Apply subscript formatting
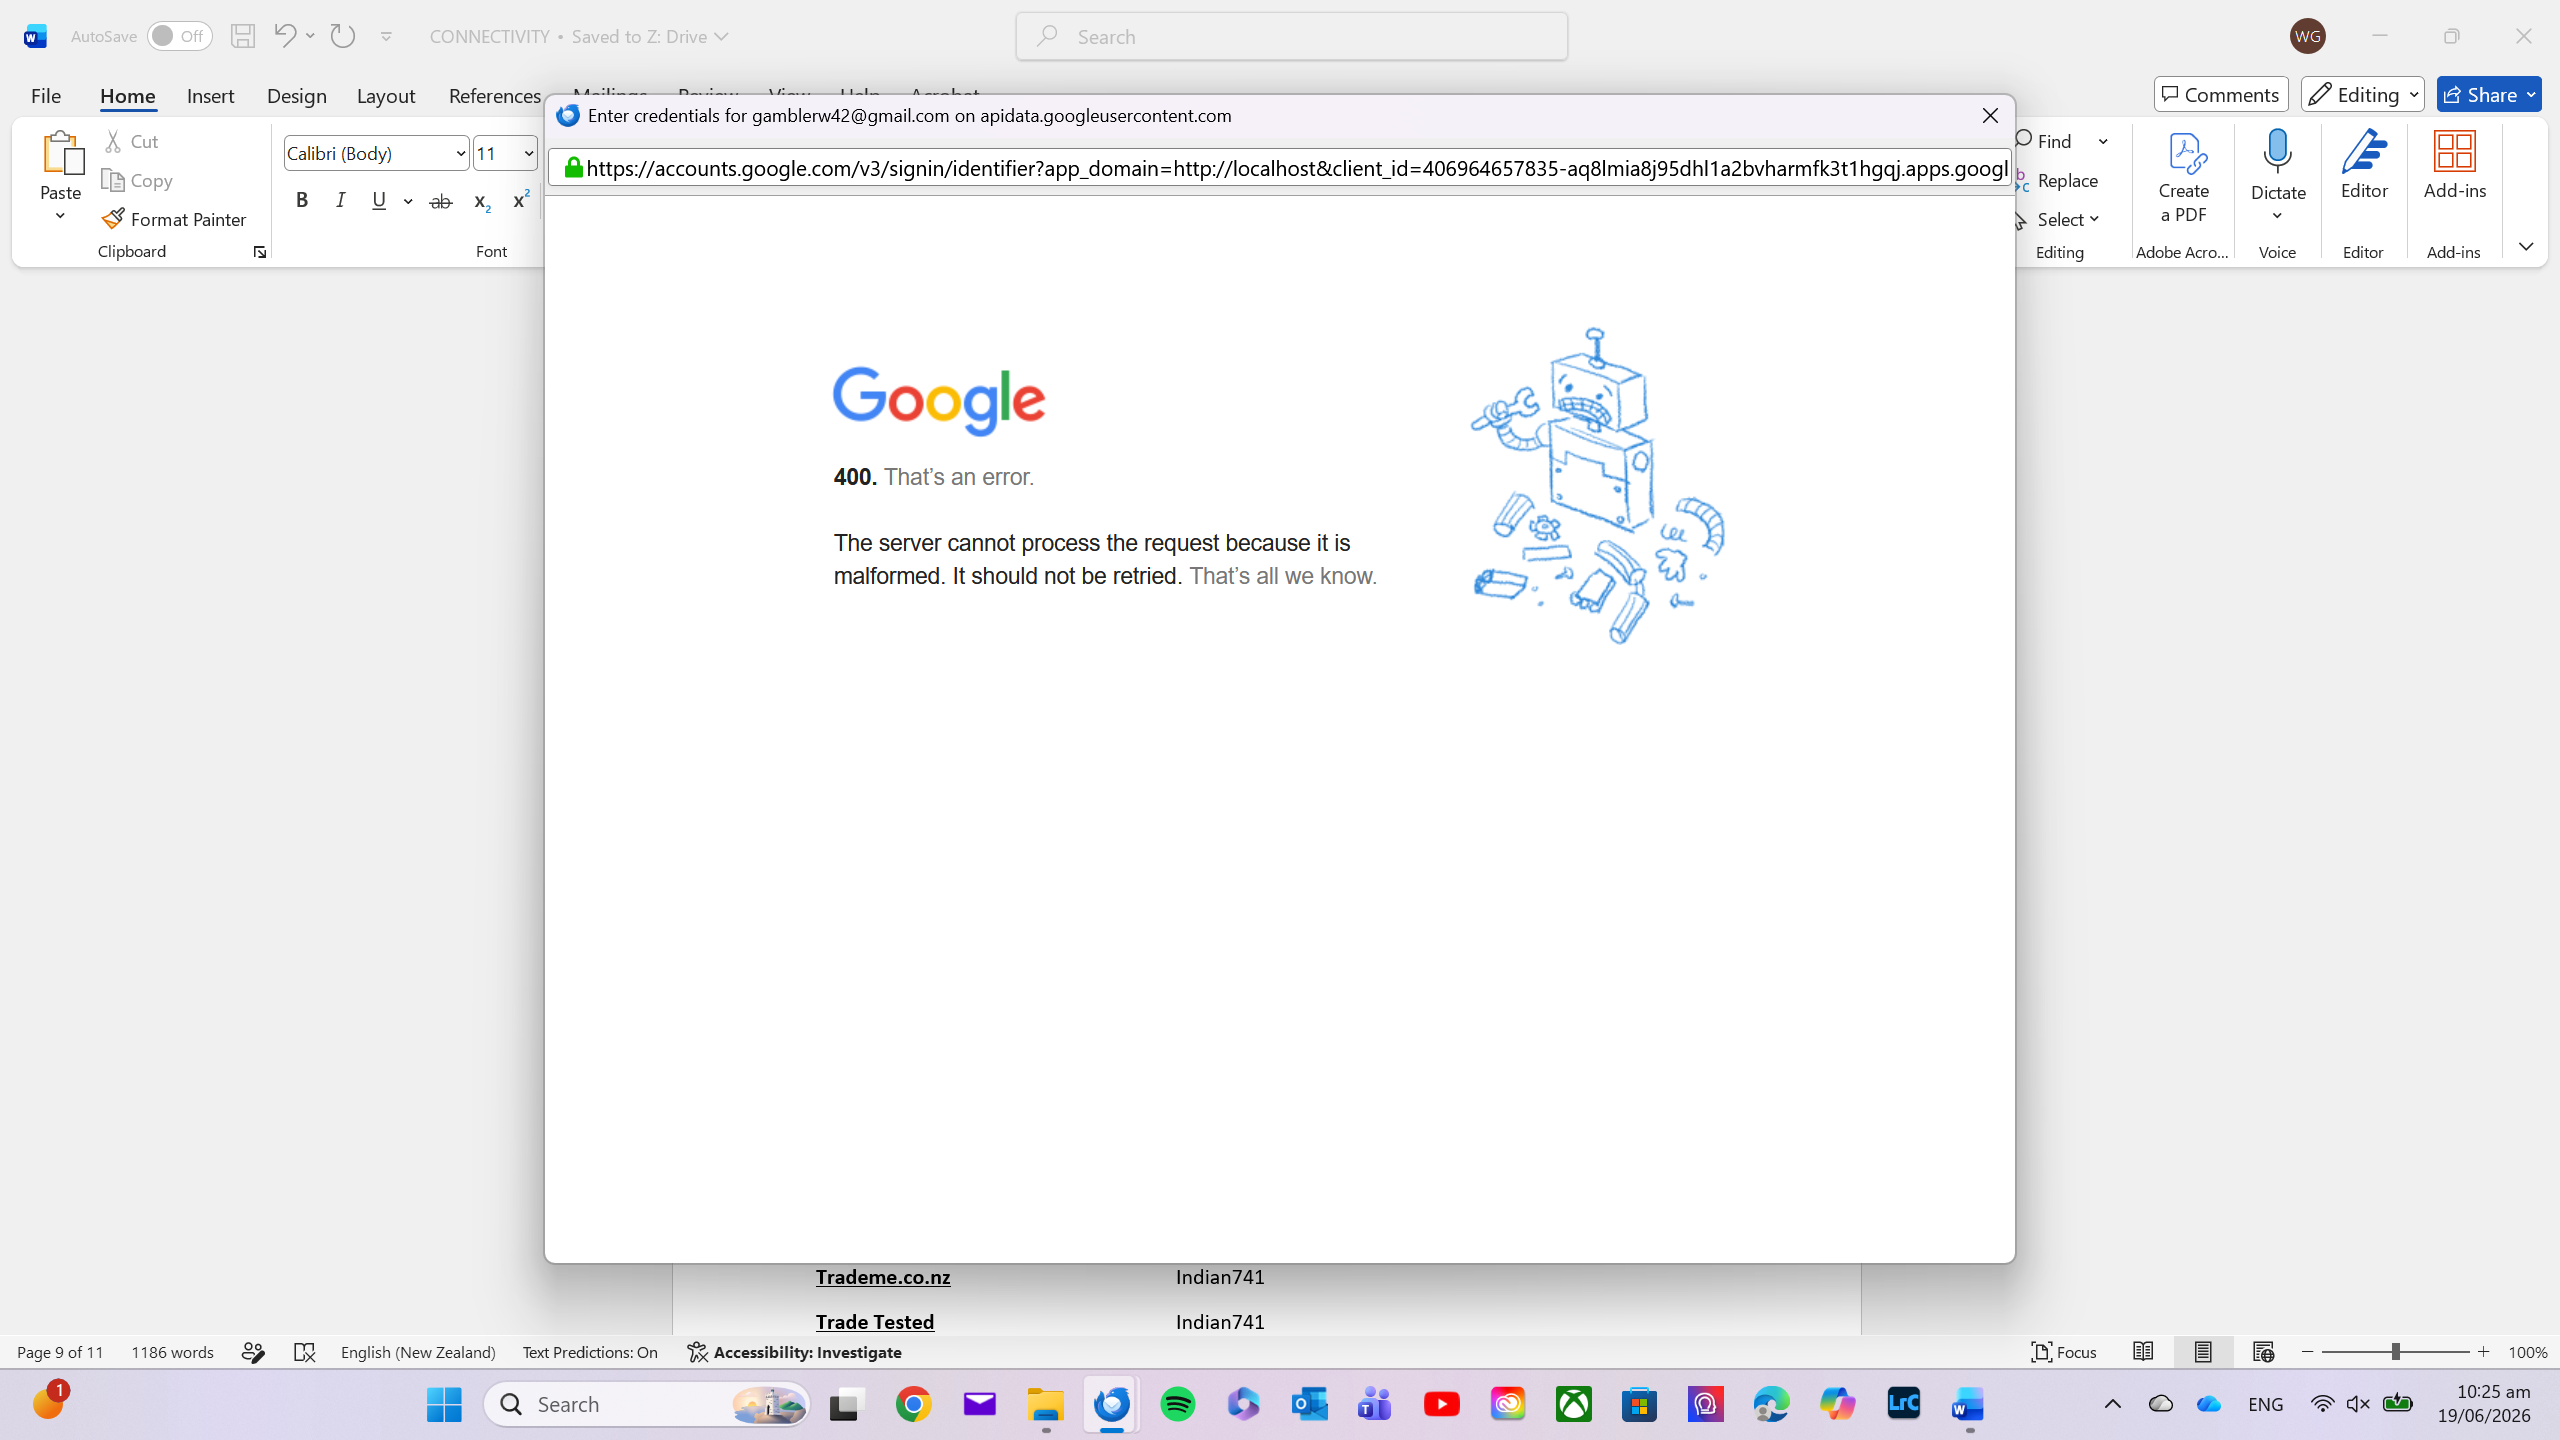 (x=481, y=201)
